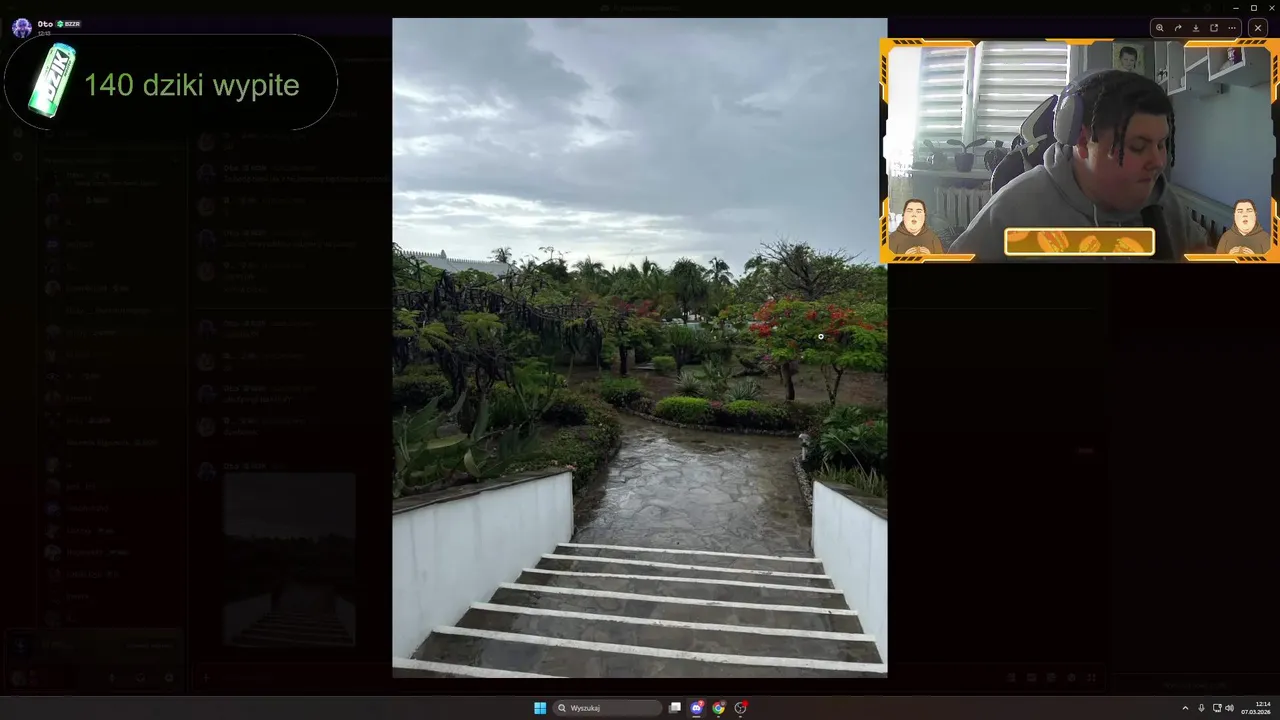Open the image in browser
1280x720 pixels.
click(1213, 28)
